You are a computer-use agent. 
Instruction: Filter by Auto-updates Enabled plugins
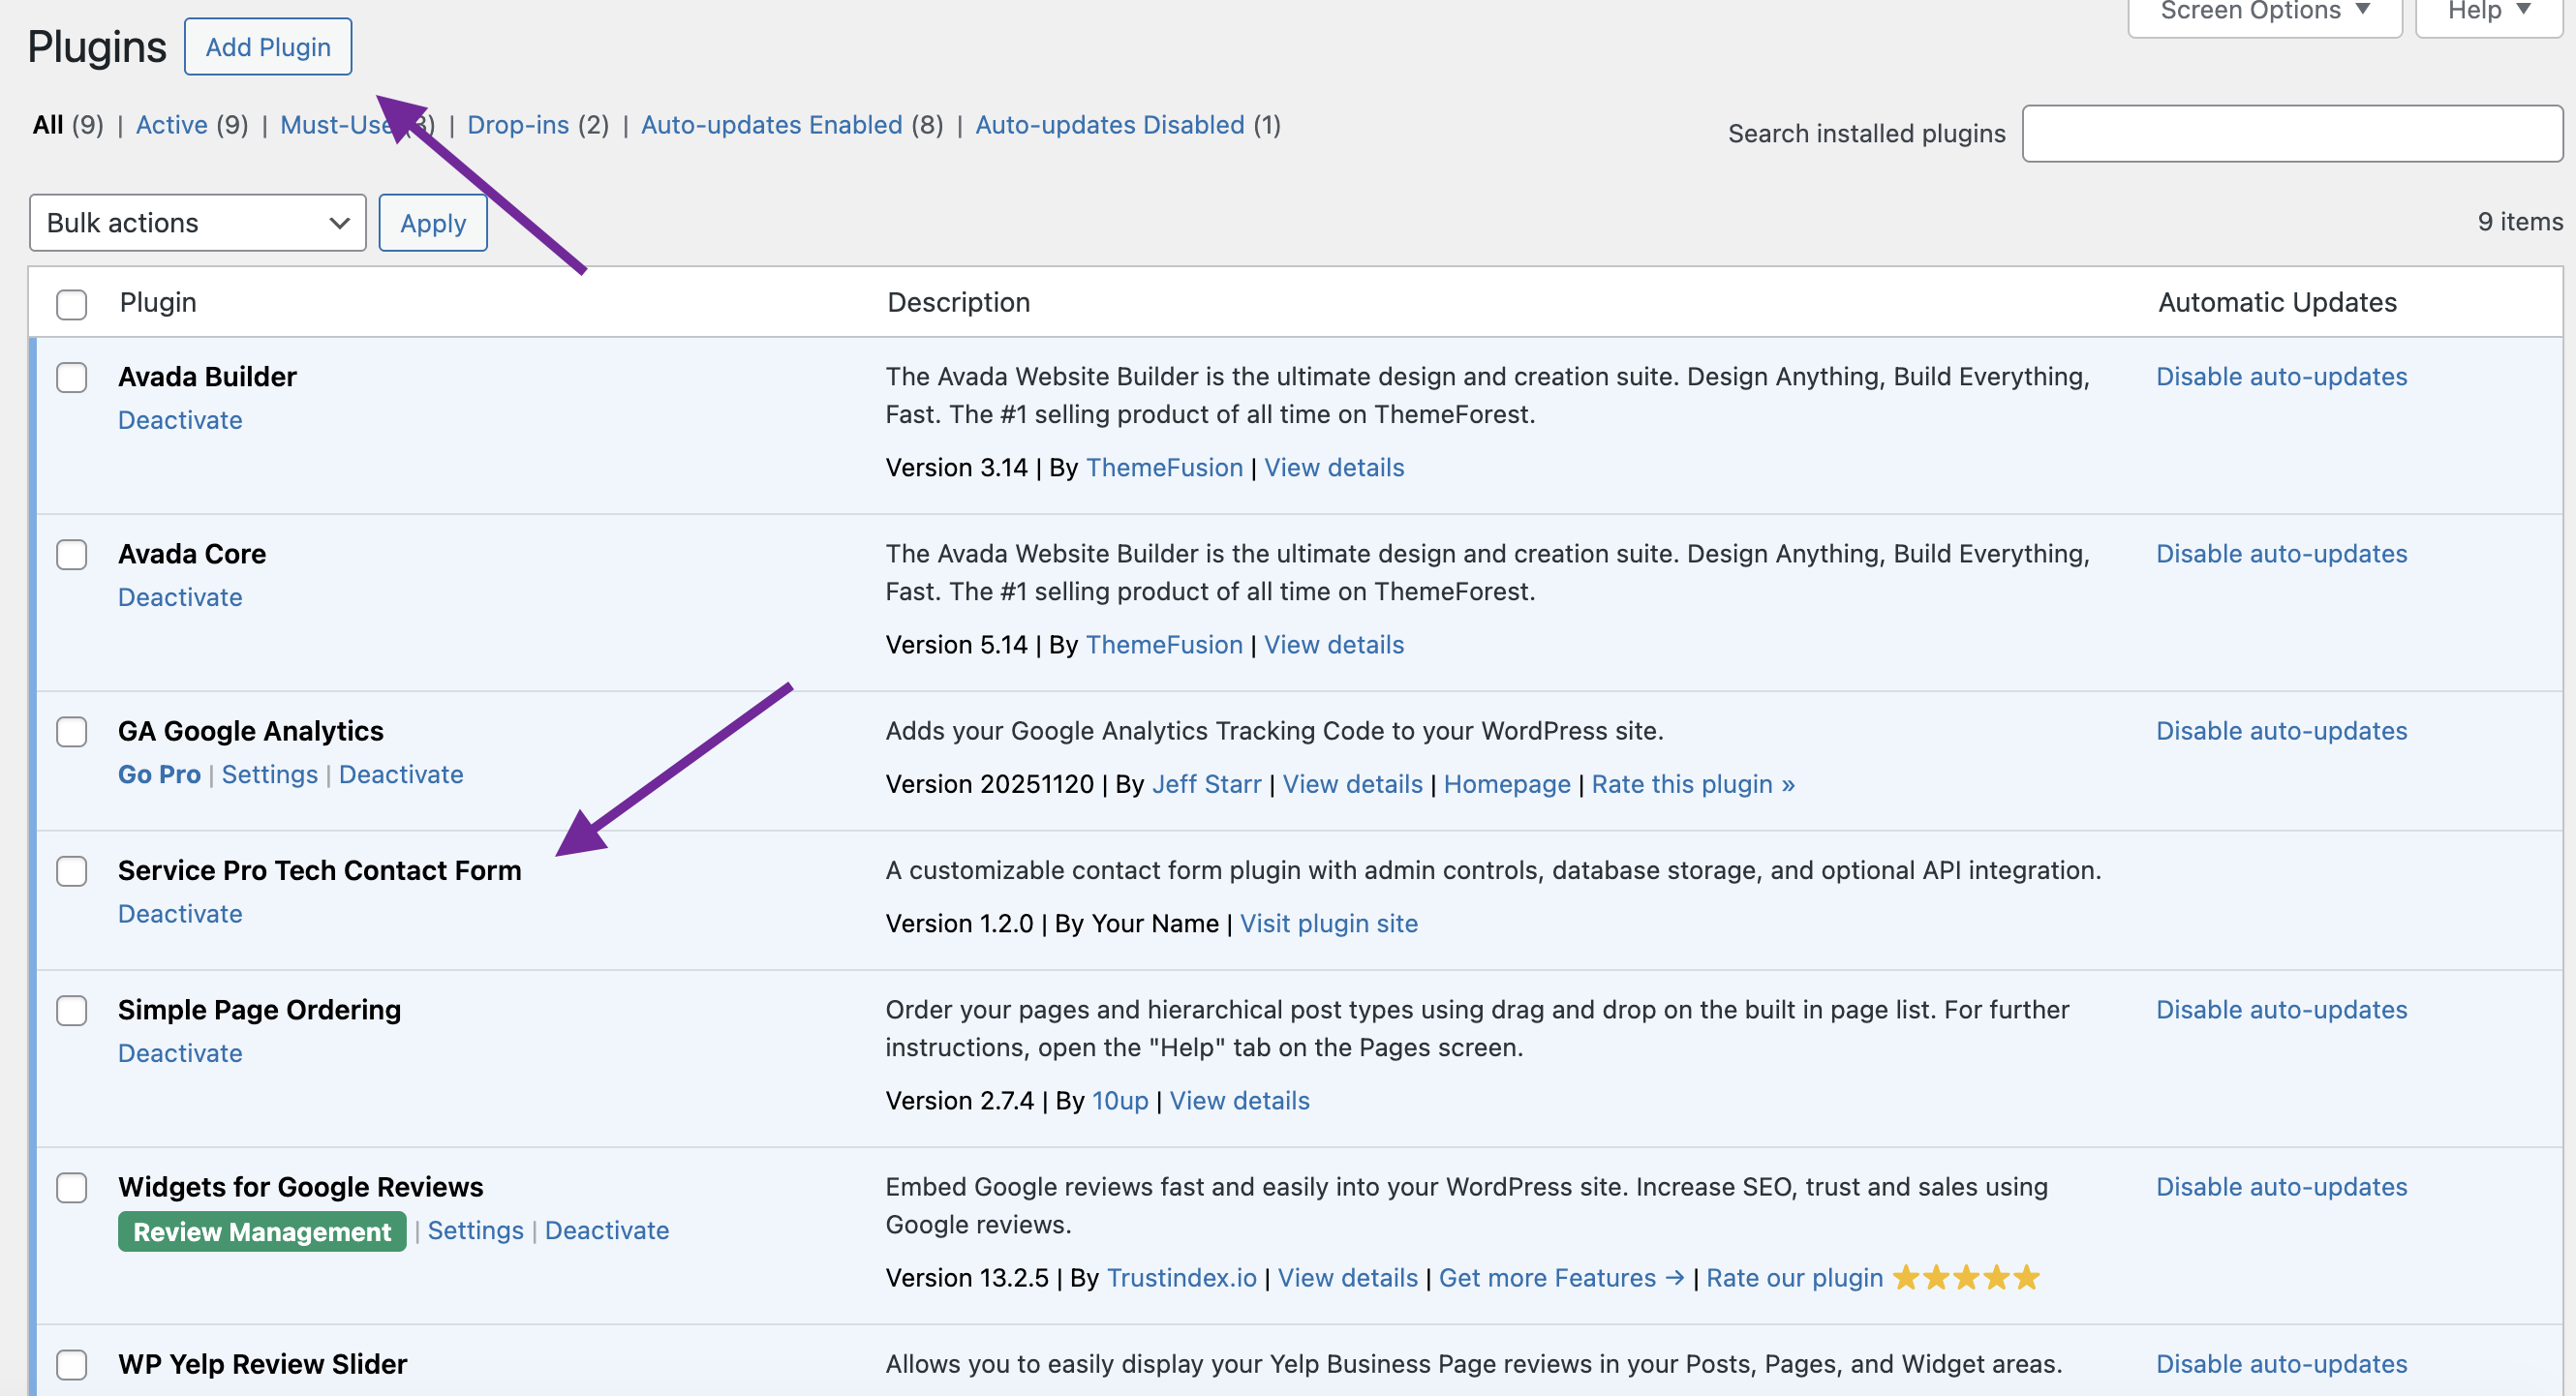(x=771, y=125)
